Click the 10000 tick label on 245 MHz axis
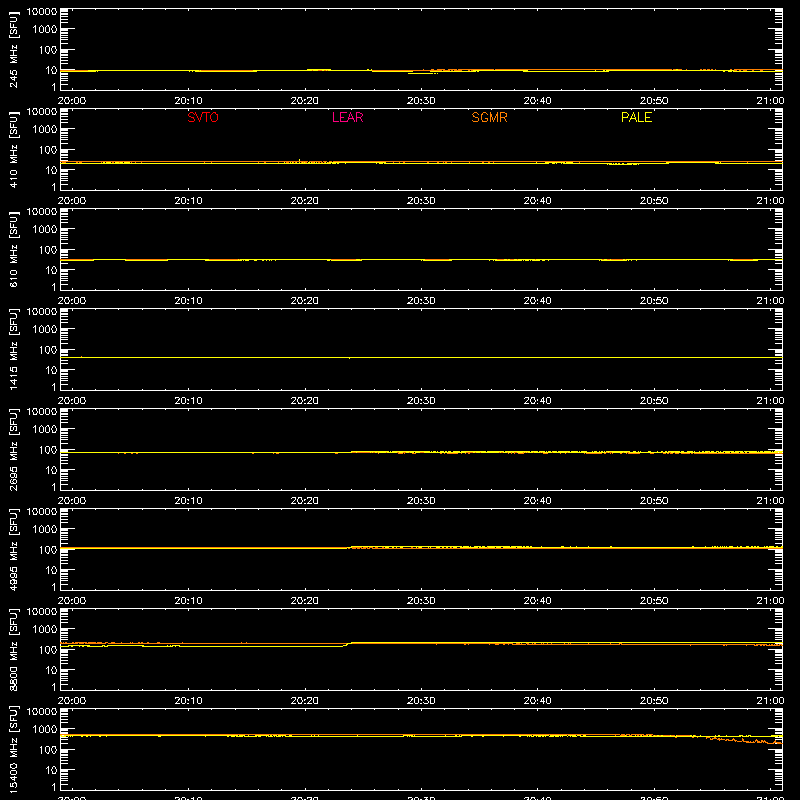Viewport: 800px width, 800px height. (42, 12)
